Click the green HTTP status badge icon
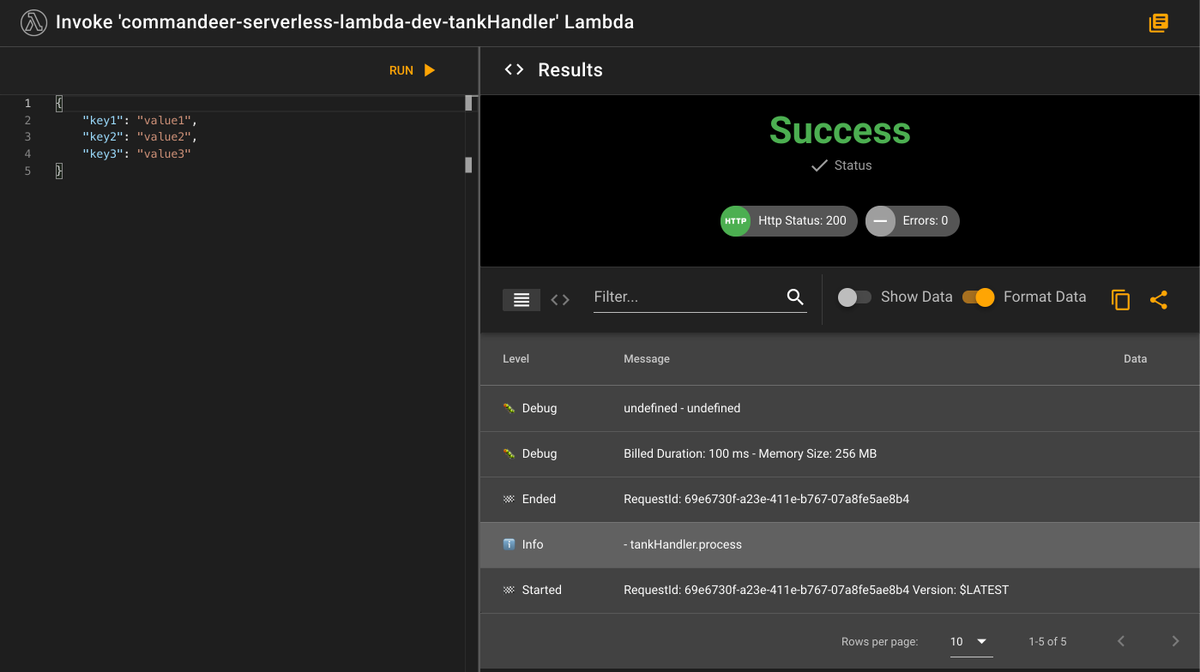Viewport: 1200px width, 672px height. tap(735, 221)
